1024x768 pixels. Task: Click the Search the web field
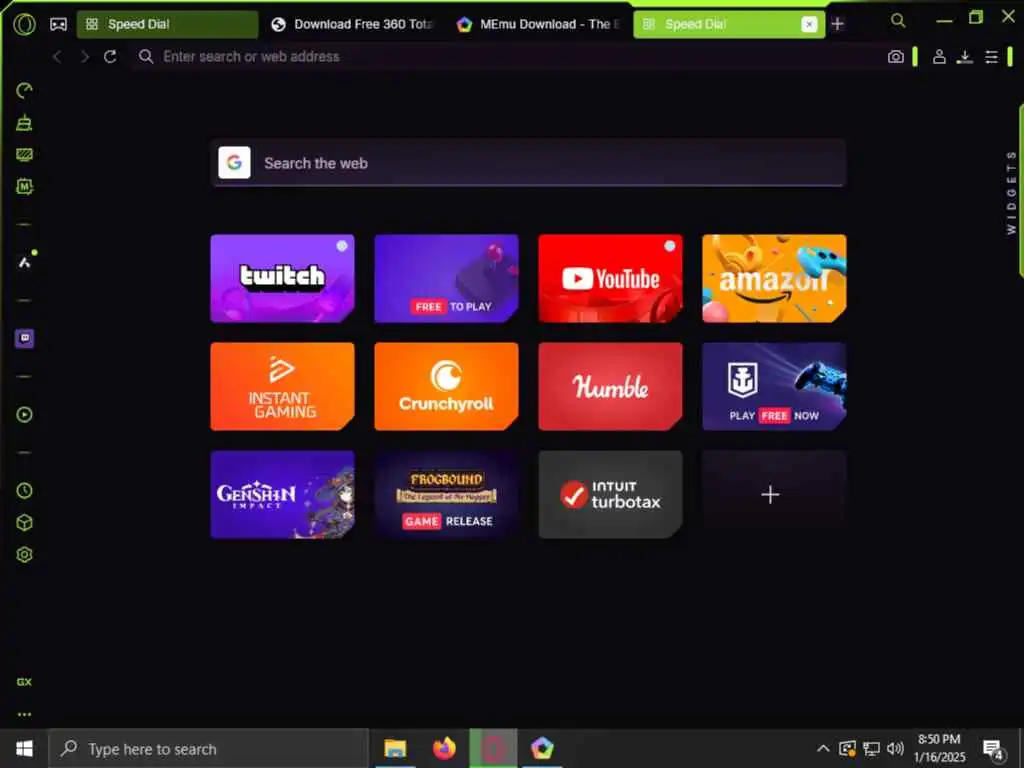tap(528, 163)
